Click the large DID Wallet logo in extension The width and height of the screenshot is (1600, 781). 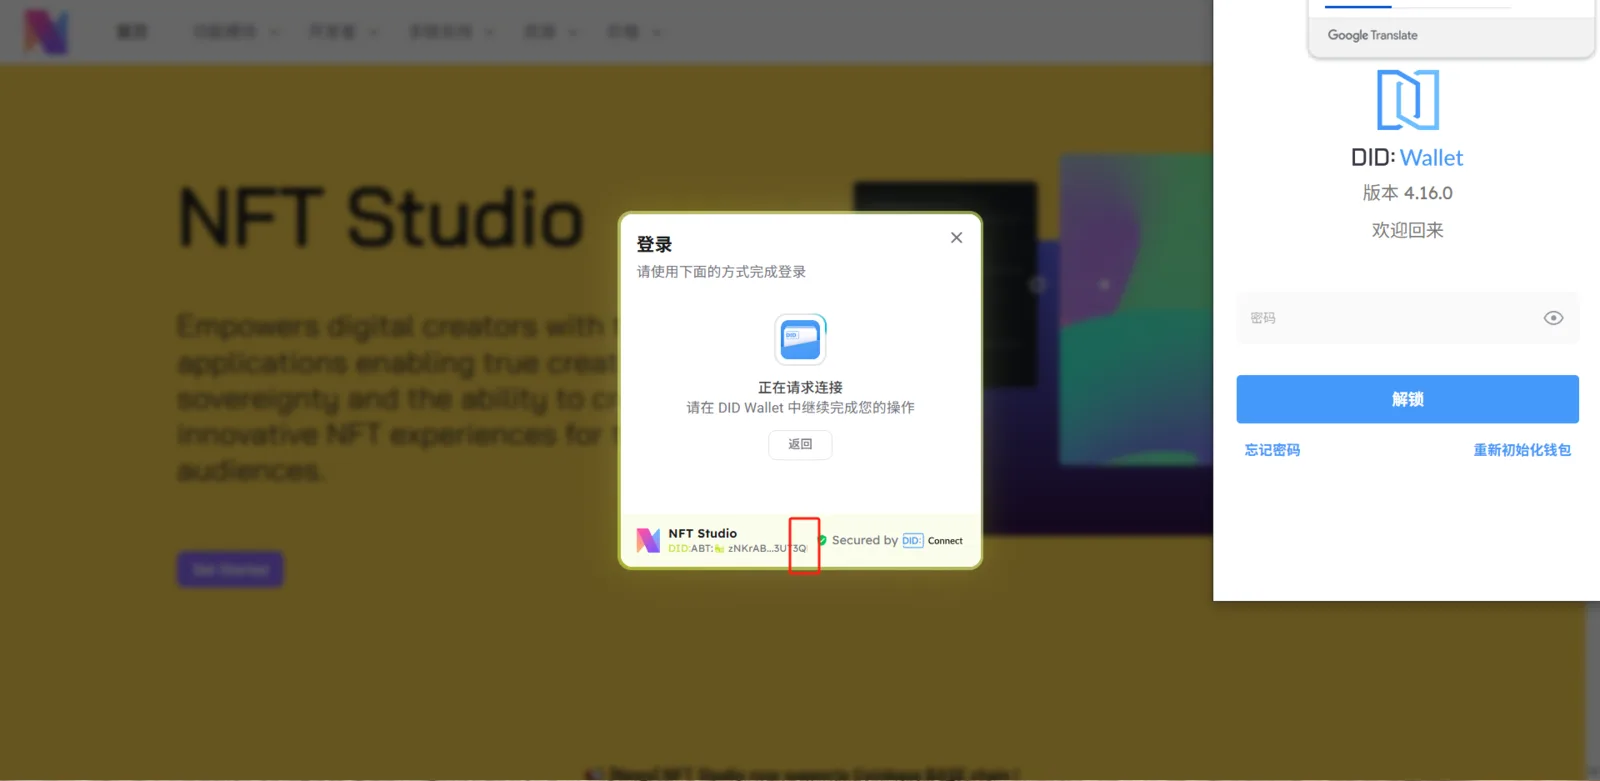pos(1408,100)
